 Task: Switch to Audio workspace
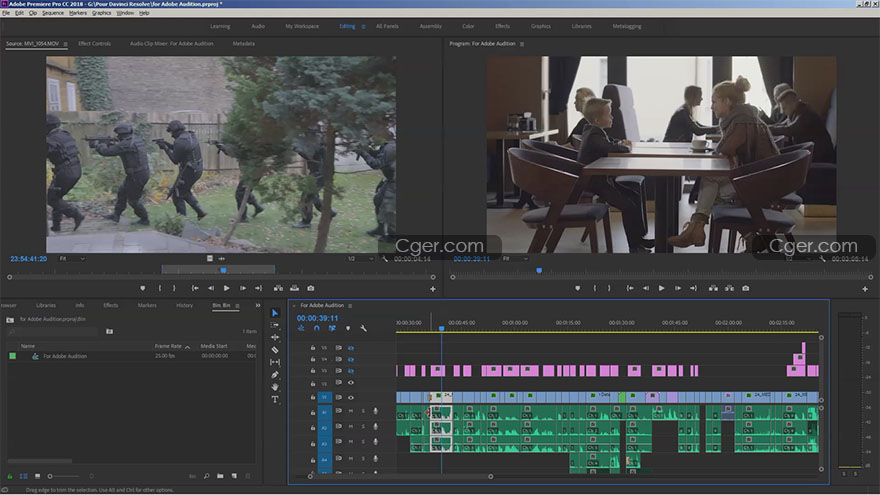tap(258, 26)
